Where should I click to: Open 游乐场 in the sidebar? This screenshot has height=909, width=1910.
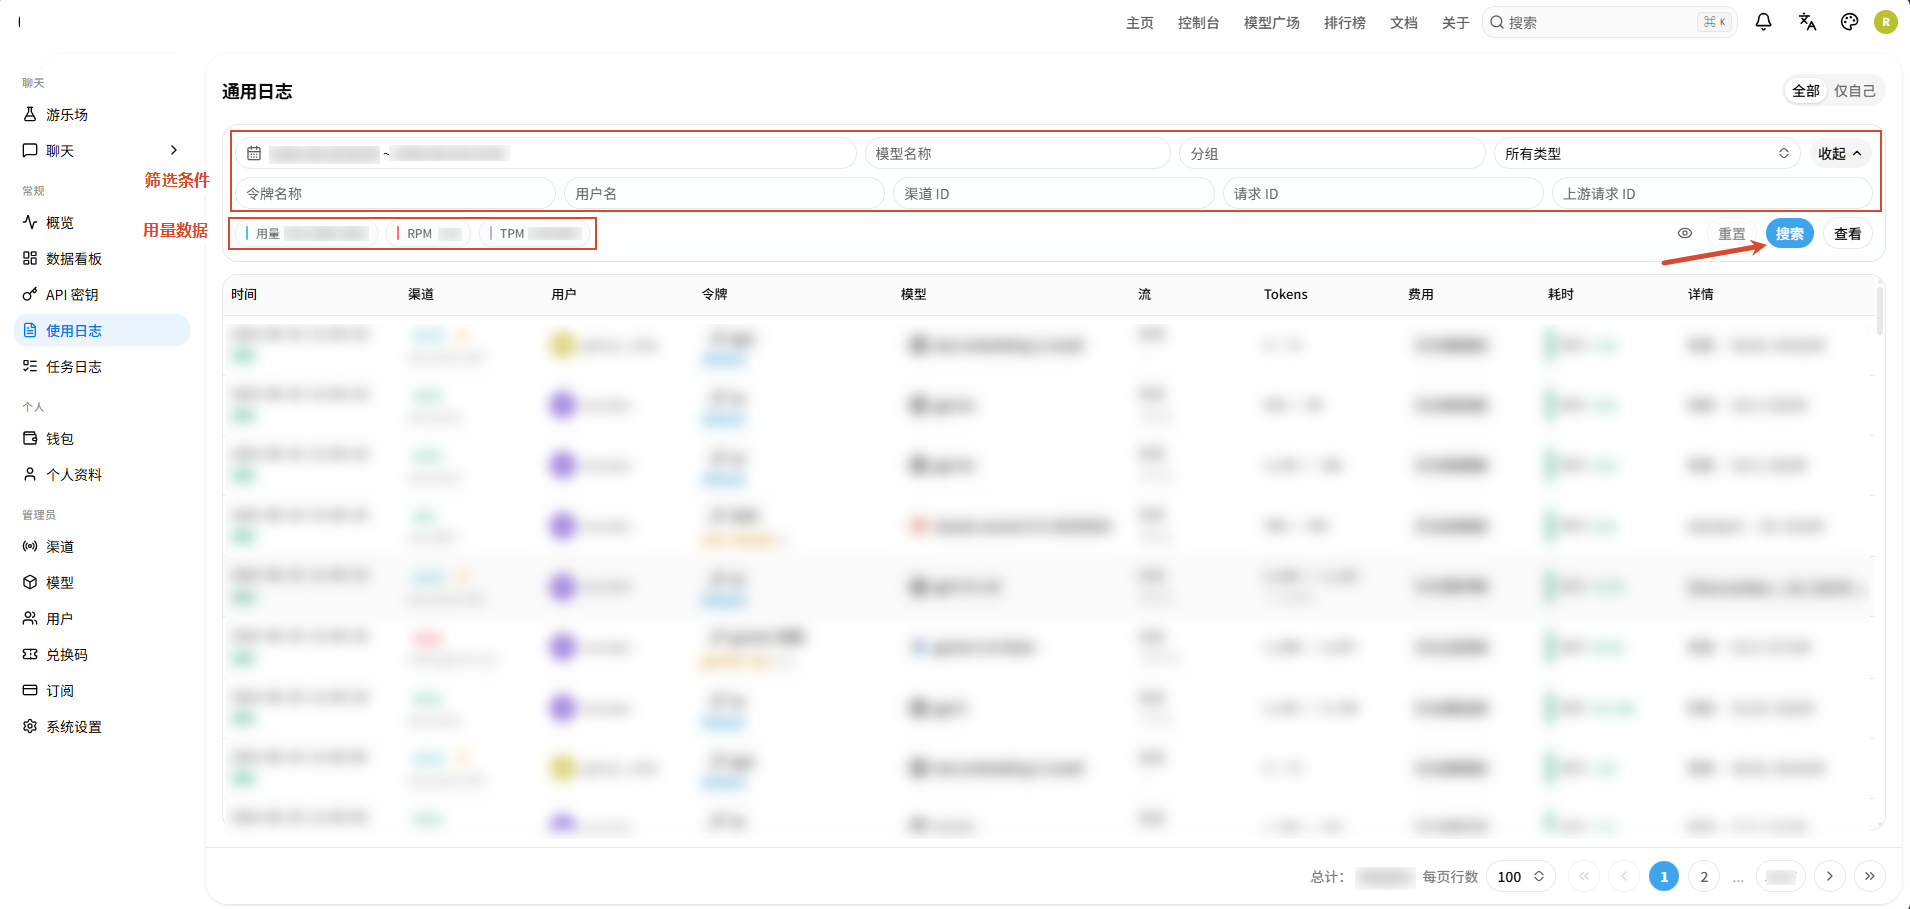click(x=102, y=115)
